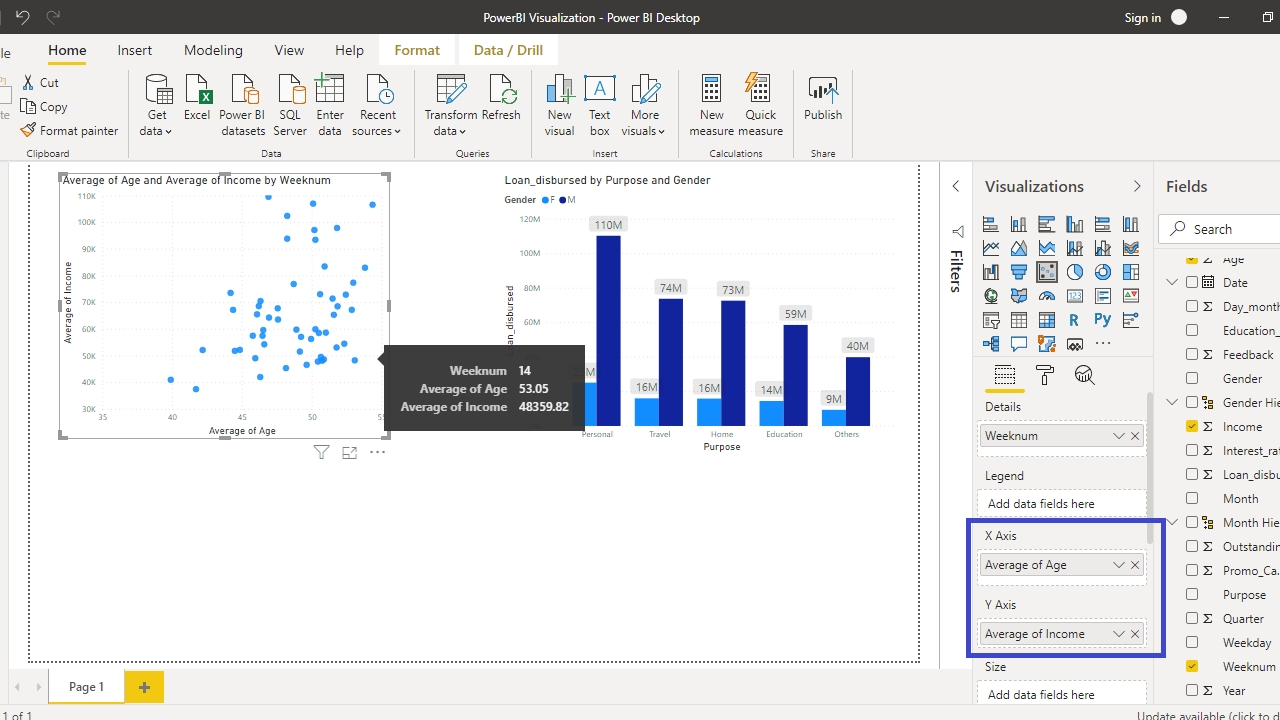Select the R script visual icon
The height and width of the screenshot is (720, 1280).
(1074, 320)
